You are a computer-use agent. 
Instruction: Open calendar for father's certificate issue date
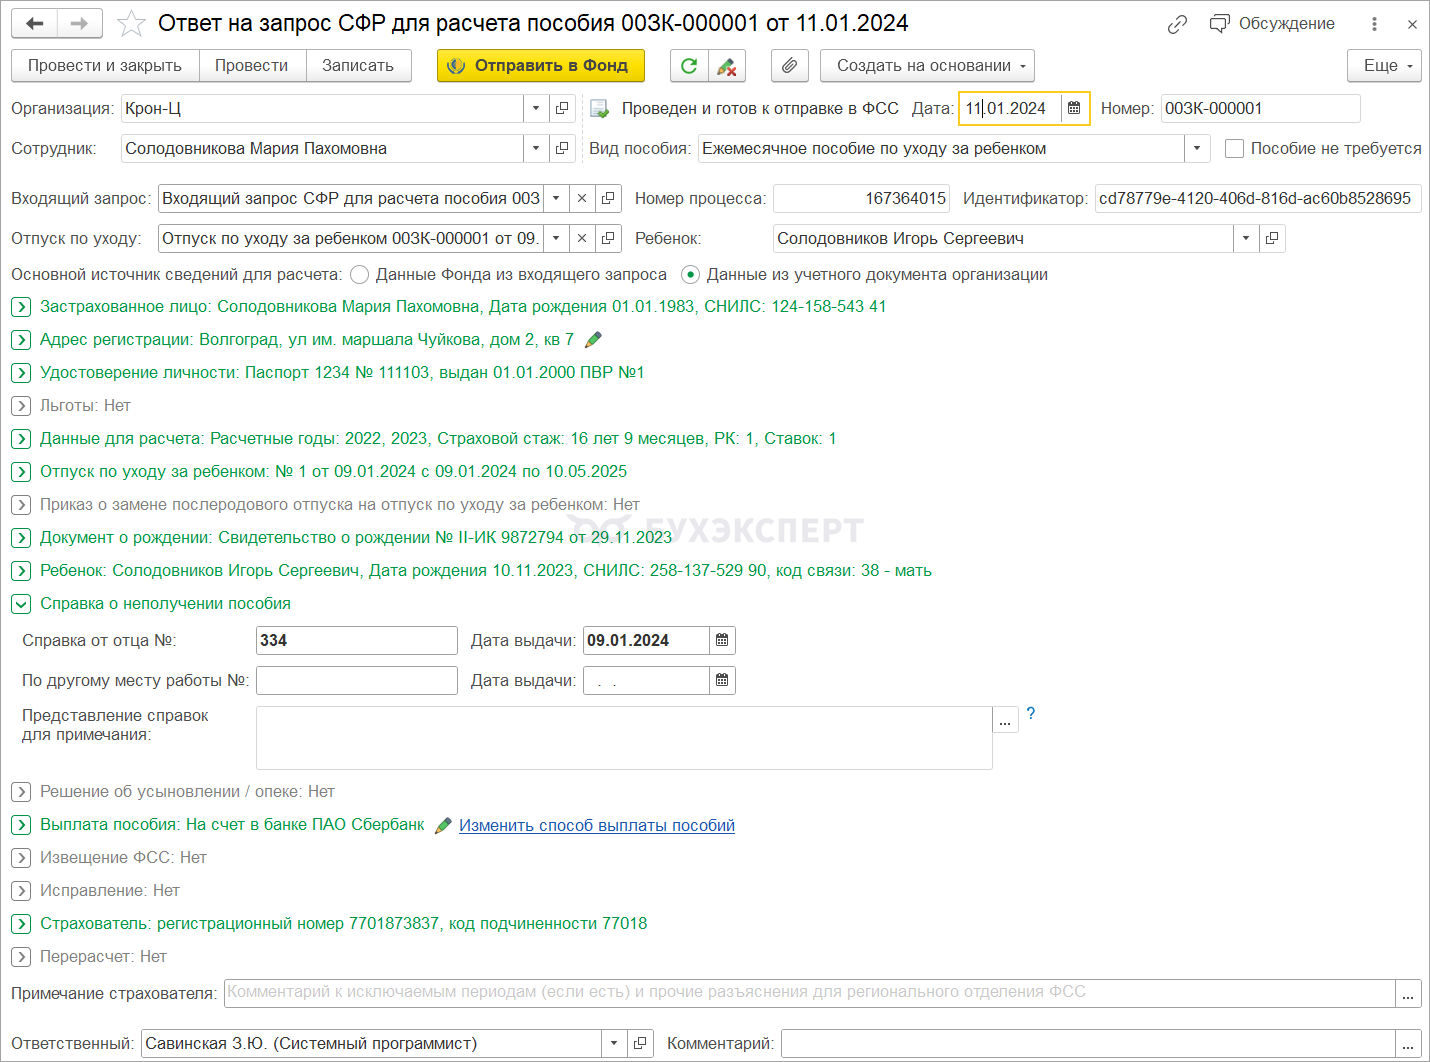(722, 640)
